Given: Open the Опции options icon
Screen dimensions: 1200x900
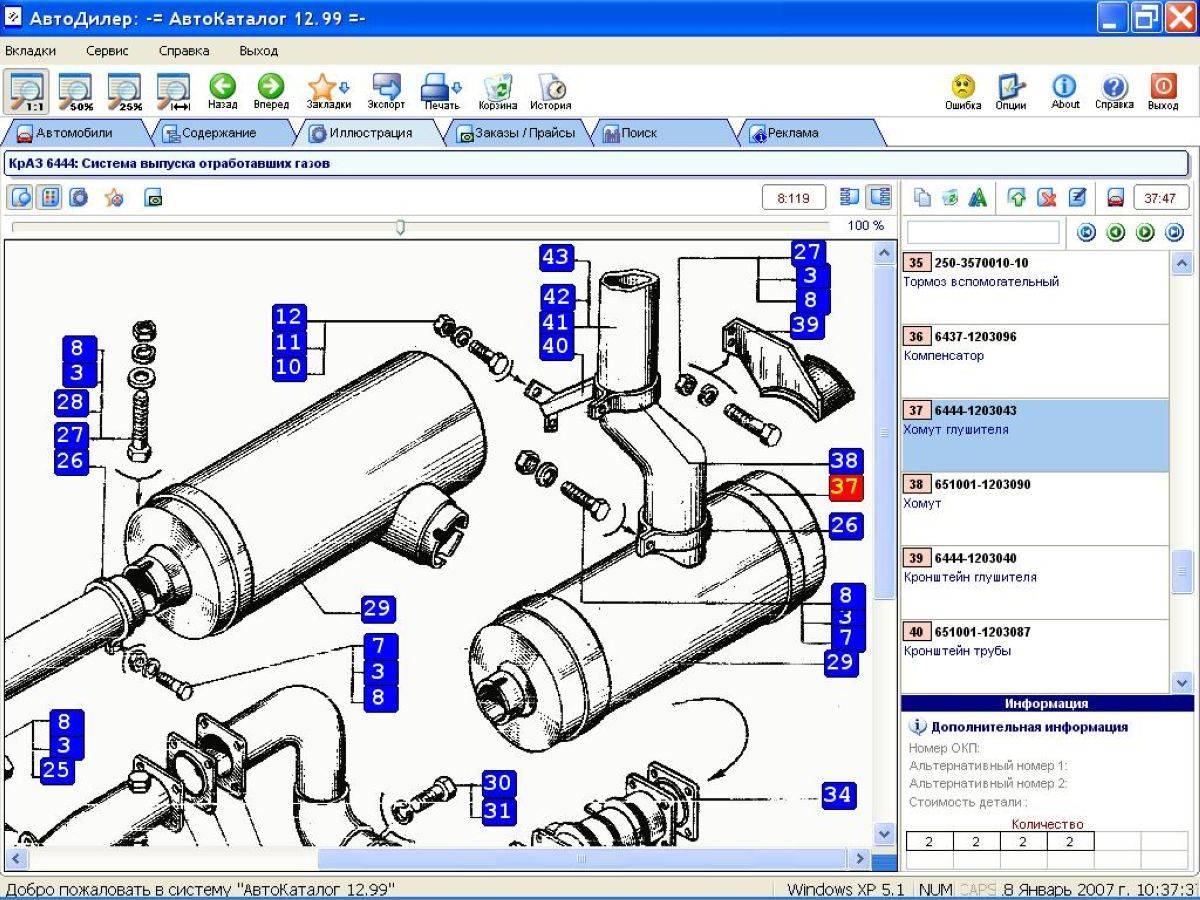Looking at the screenshot, I should (1011, 91).
